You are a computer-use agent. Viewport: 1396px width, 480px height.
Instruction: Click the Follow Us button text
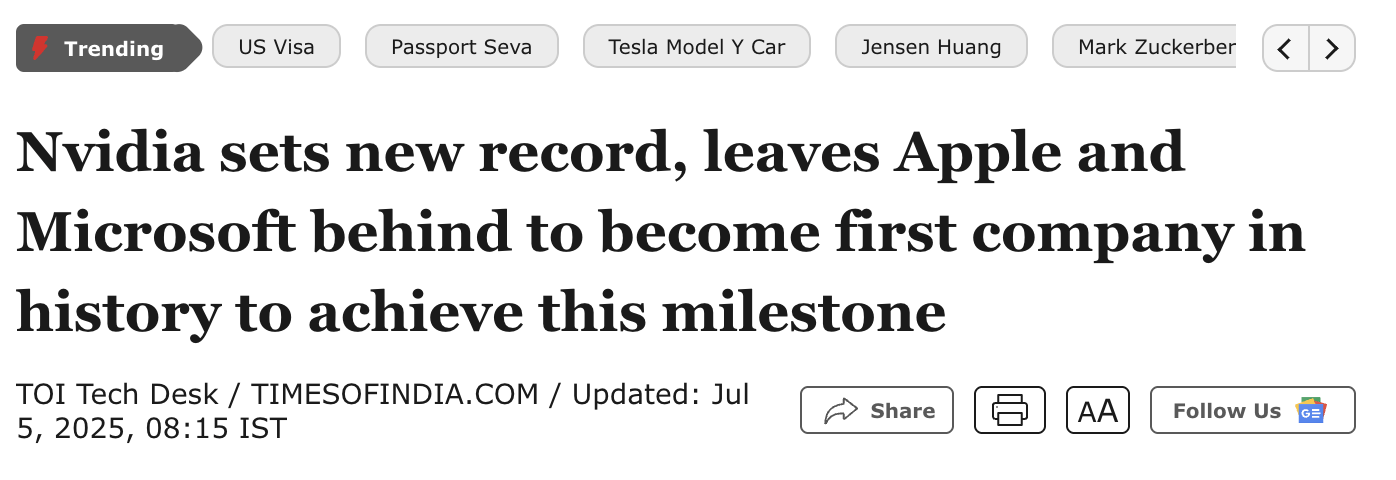point(1226,411)
